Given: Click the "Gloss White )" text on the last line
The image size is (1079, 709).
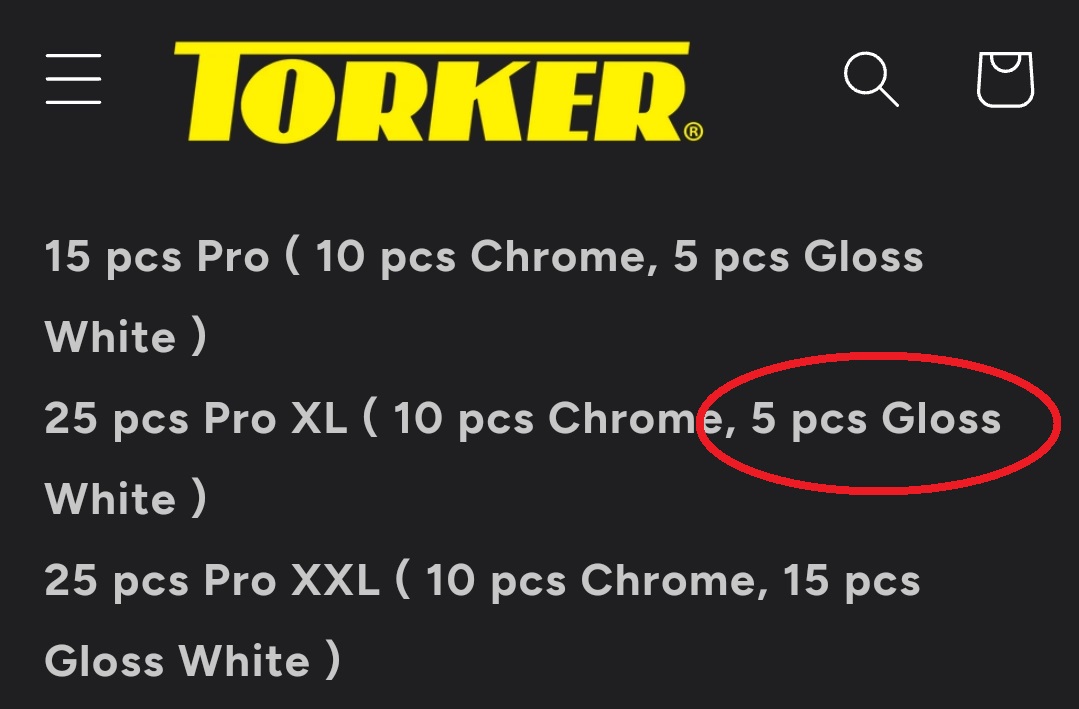Looking at the screenshot, I should pyautogui.click(x=192, y=662).
